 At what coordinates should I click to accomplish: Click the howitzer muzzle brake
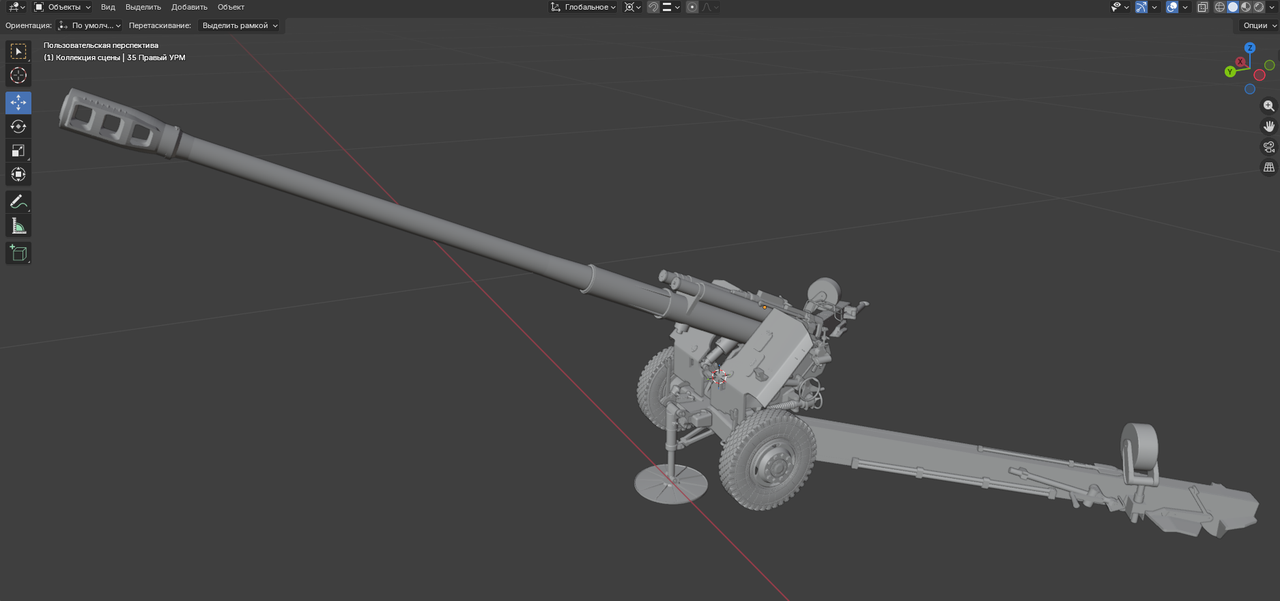[x=118, y=122]
